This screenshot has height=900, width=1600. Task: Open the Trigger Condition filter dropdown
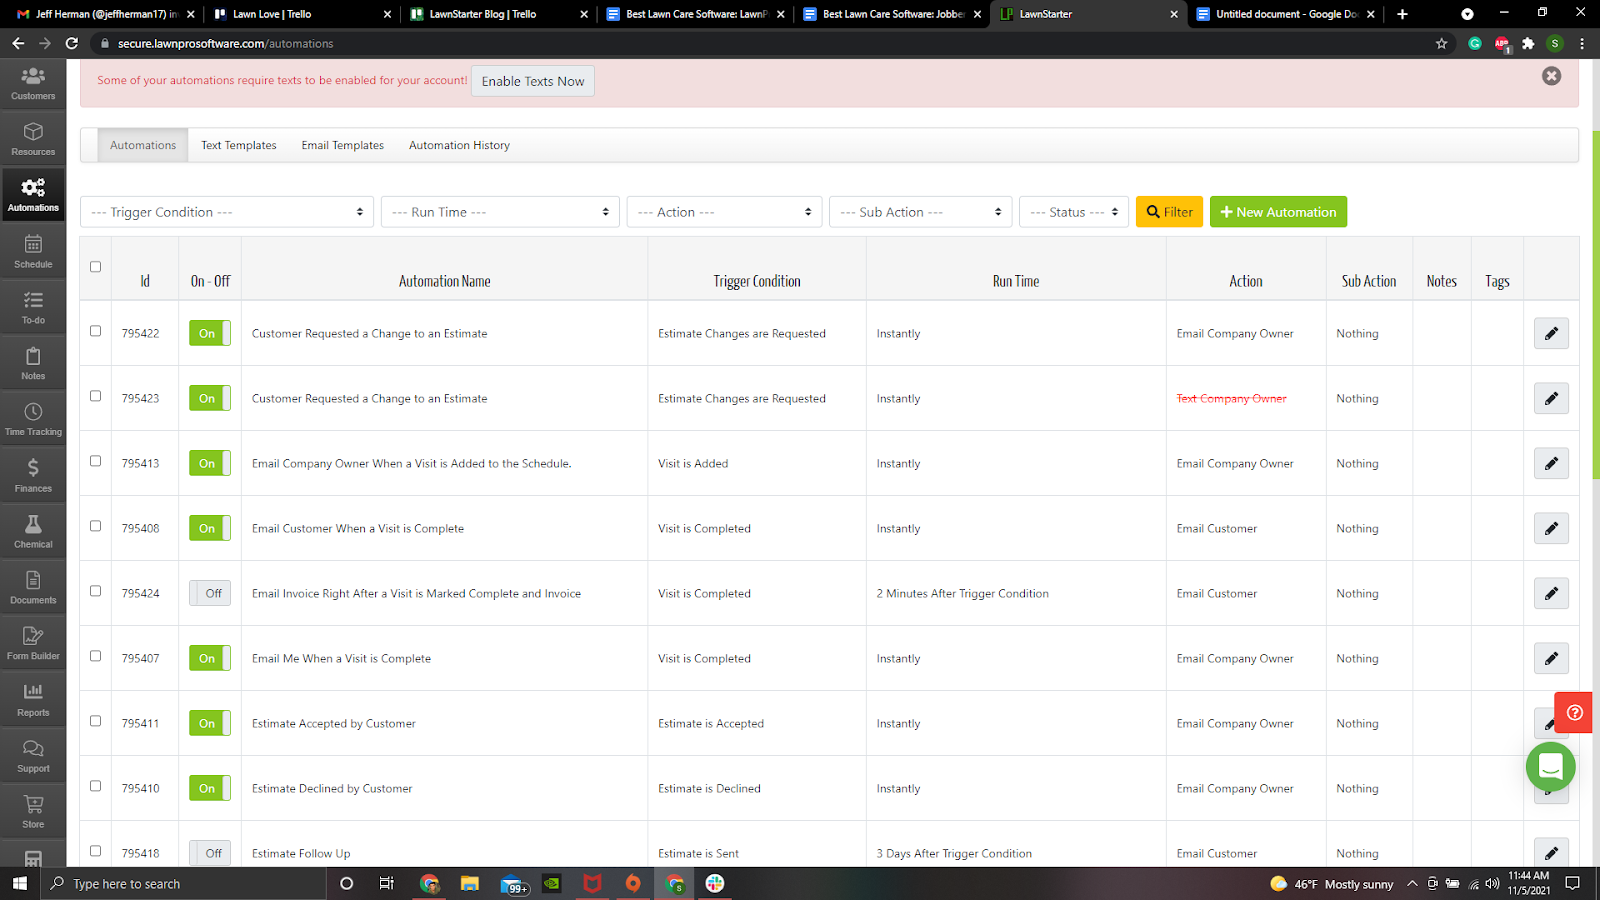(x=226, y=211)
